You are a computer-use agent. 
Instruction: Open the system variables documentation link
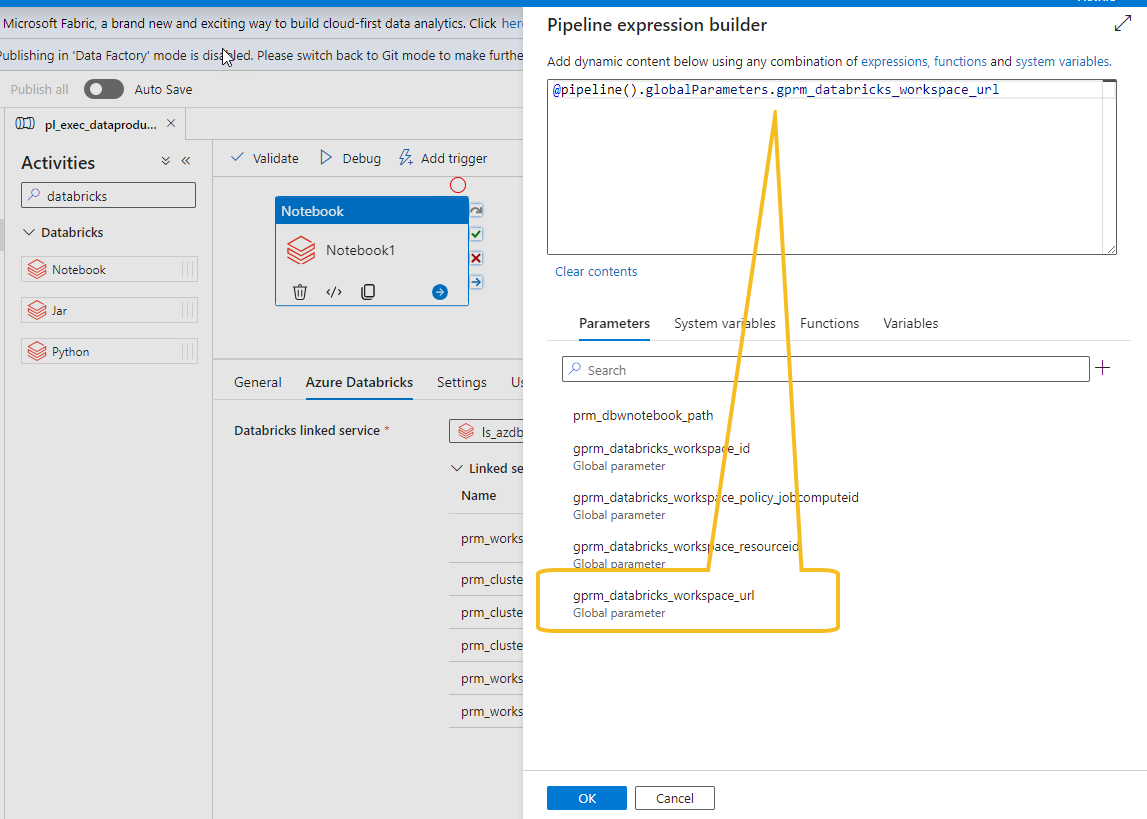1062,61
